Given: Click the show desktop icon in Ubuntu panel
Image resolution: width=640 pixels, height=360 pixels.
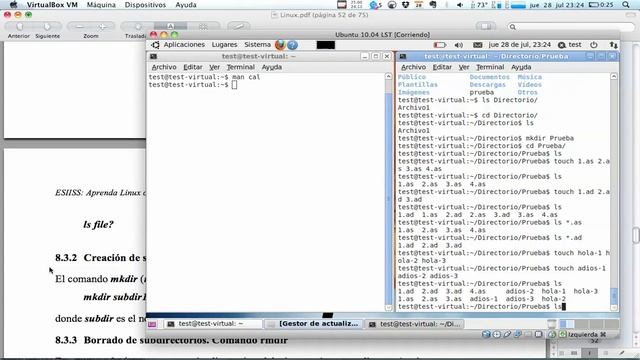Looking at the screenshot, I should (152, 324).
